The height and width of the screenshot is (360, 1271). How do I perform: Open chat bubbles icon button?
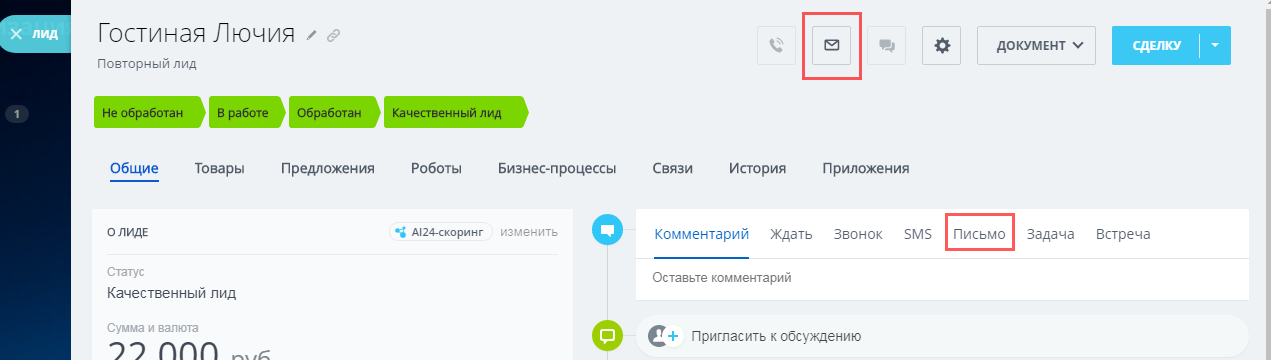point(886,45)
